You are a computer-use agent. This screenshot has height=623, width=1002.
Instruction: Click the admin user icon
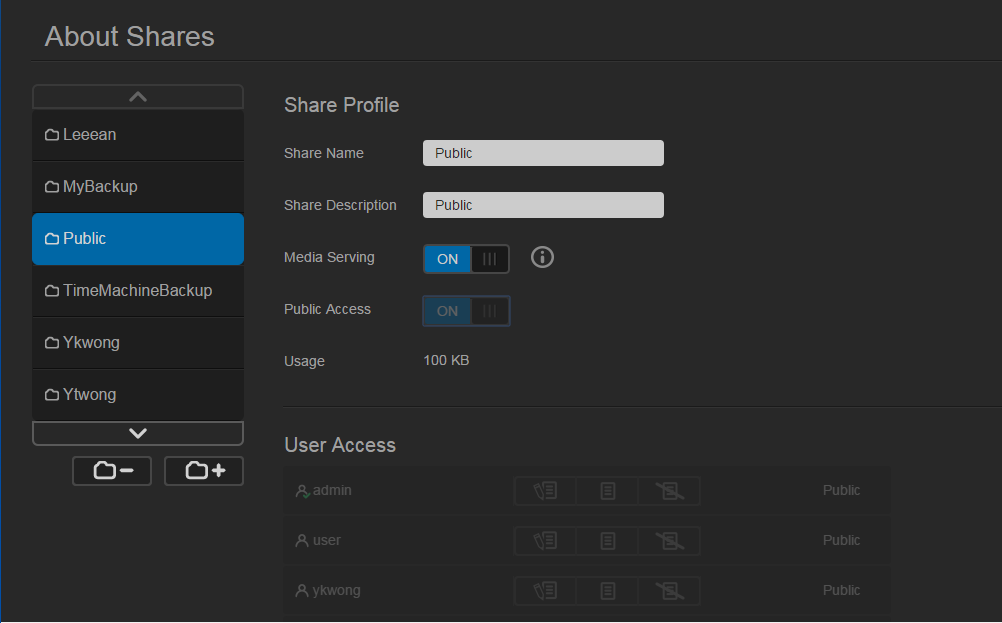click(x=302, y=491)
